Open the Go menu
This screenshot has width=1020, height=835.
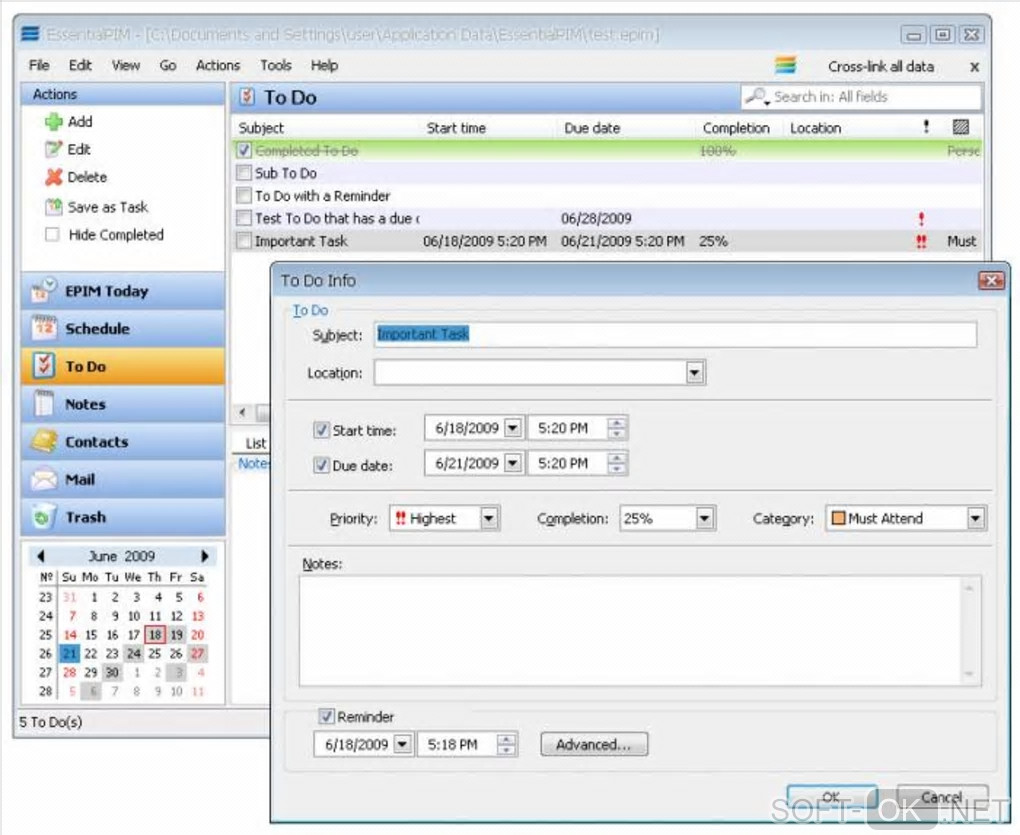(168, 65)
